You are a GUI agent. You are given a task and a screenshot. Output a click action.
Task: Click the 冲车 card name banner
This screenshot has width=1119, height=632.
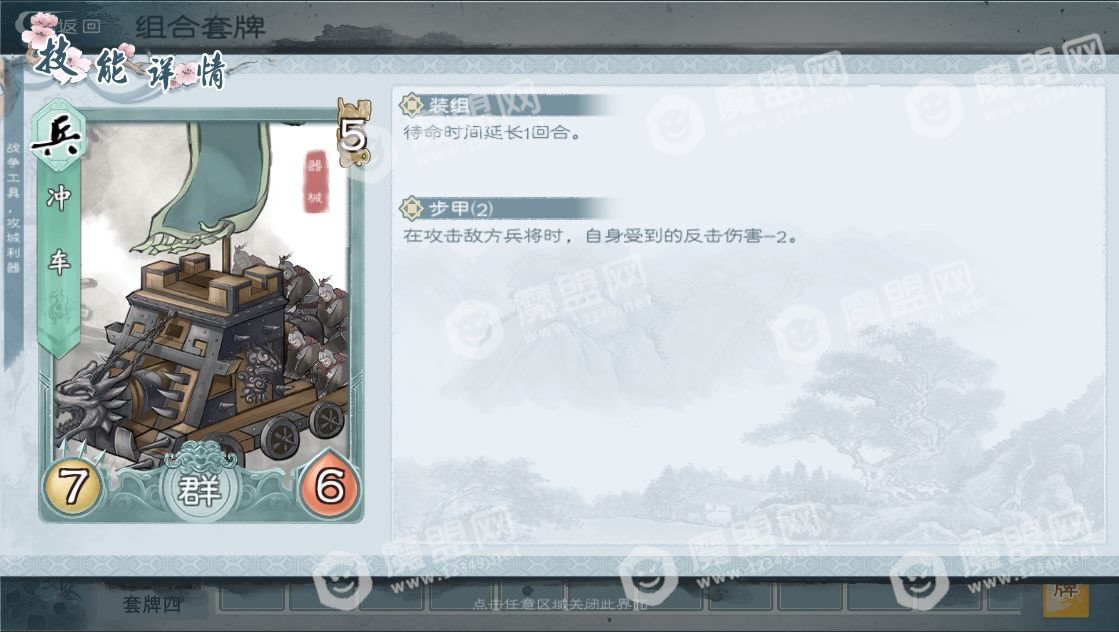pyautogui.click(x=59, y=230)
